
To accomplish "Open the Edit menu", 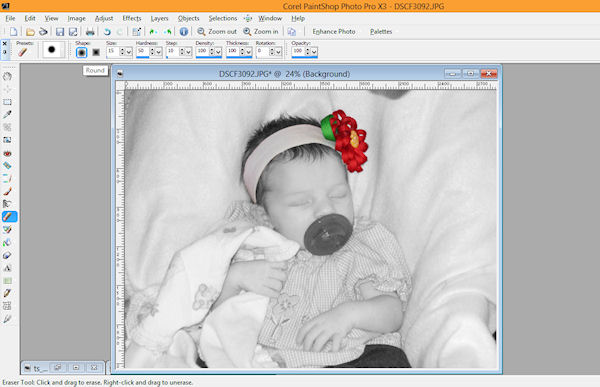I will (30, 18).
